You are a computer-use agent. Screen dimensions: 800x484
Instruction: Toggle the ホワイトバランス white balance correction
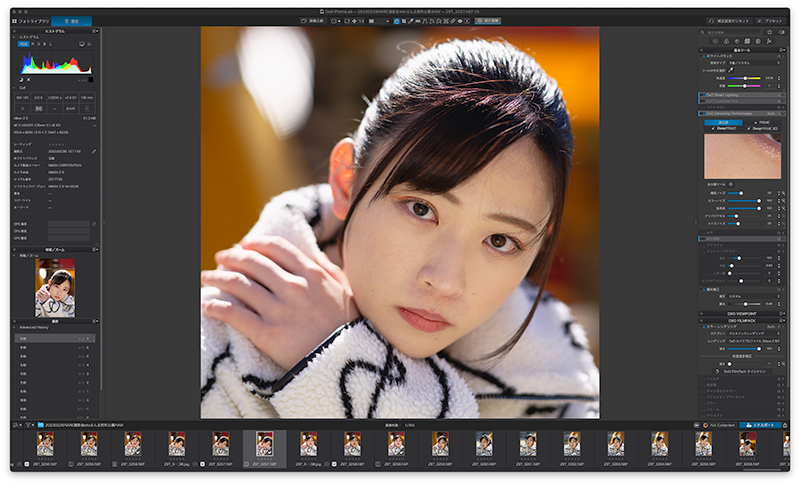point(704,56)
